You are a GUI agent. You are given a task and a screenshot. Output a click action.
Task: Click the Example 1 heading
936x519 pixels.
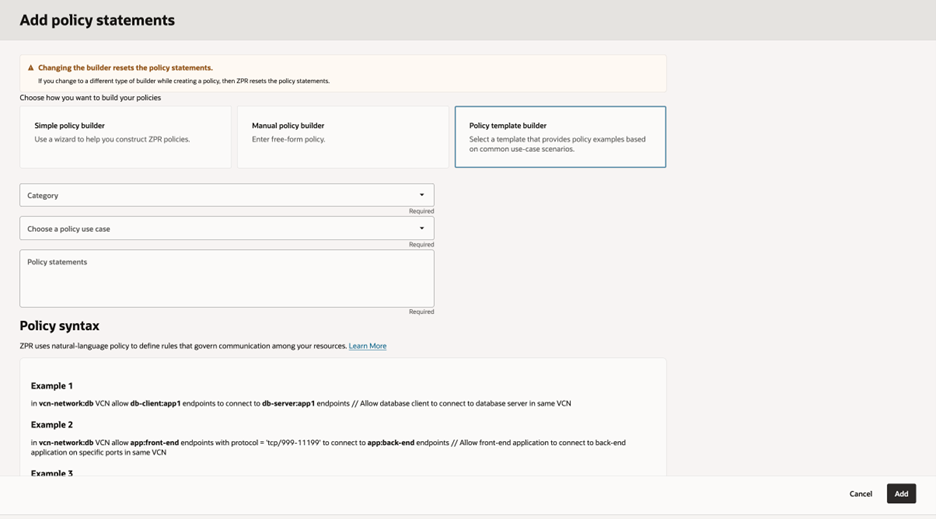tap(52, 386)
